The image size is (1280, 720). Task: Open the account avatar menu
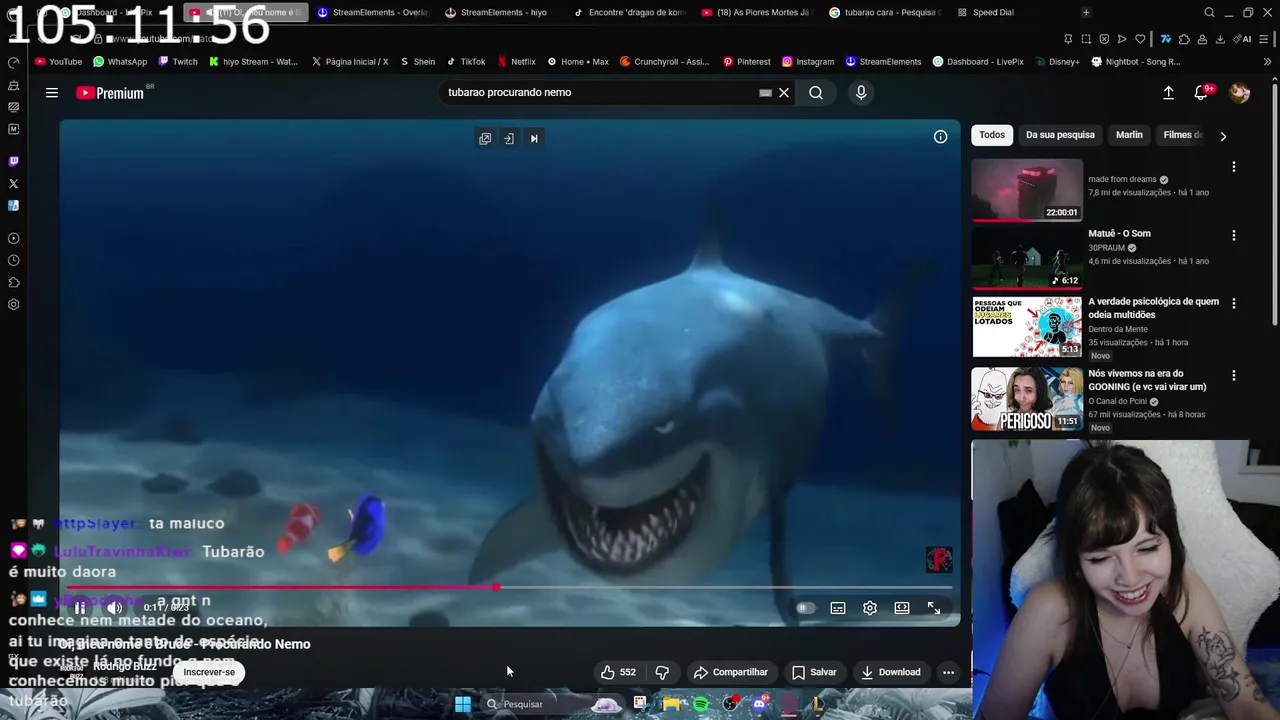[x=1239, y=93]
